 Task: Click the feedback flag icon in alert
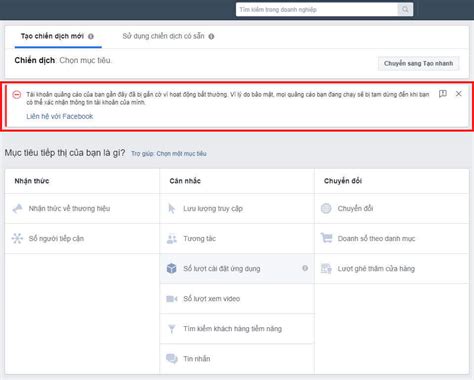pos(443,94)
